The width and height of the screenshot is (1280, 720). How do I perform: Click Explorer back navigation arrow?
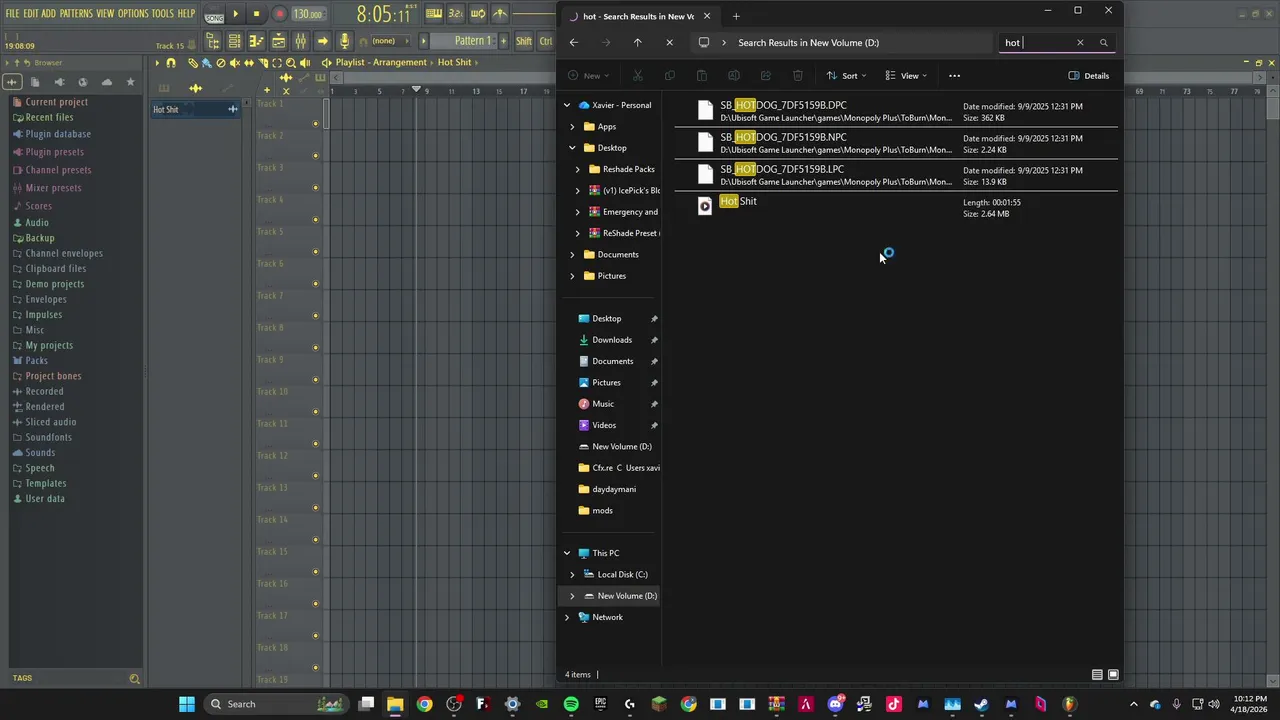(x=574, y=43)
